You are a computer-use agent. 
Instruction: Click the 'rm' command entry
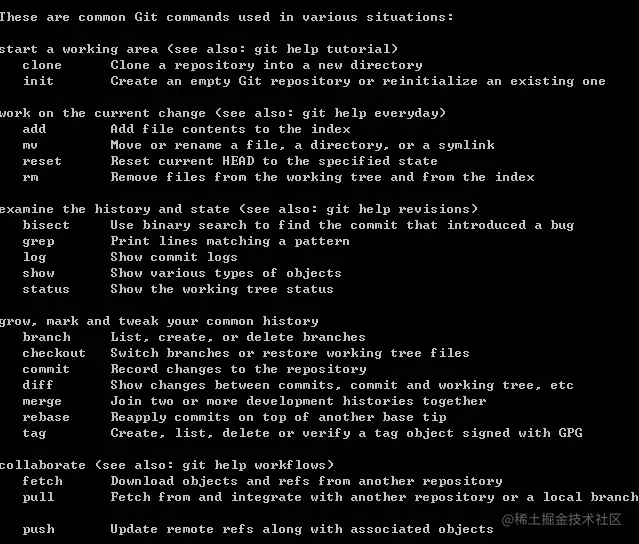pos(30,177)
